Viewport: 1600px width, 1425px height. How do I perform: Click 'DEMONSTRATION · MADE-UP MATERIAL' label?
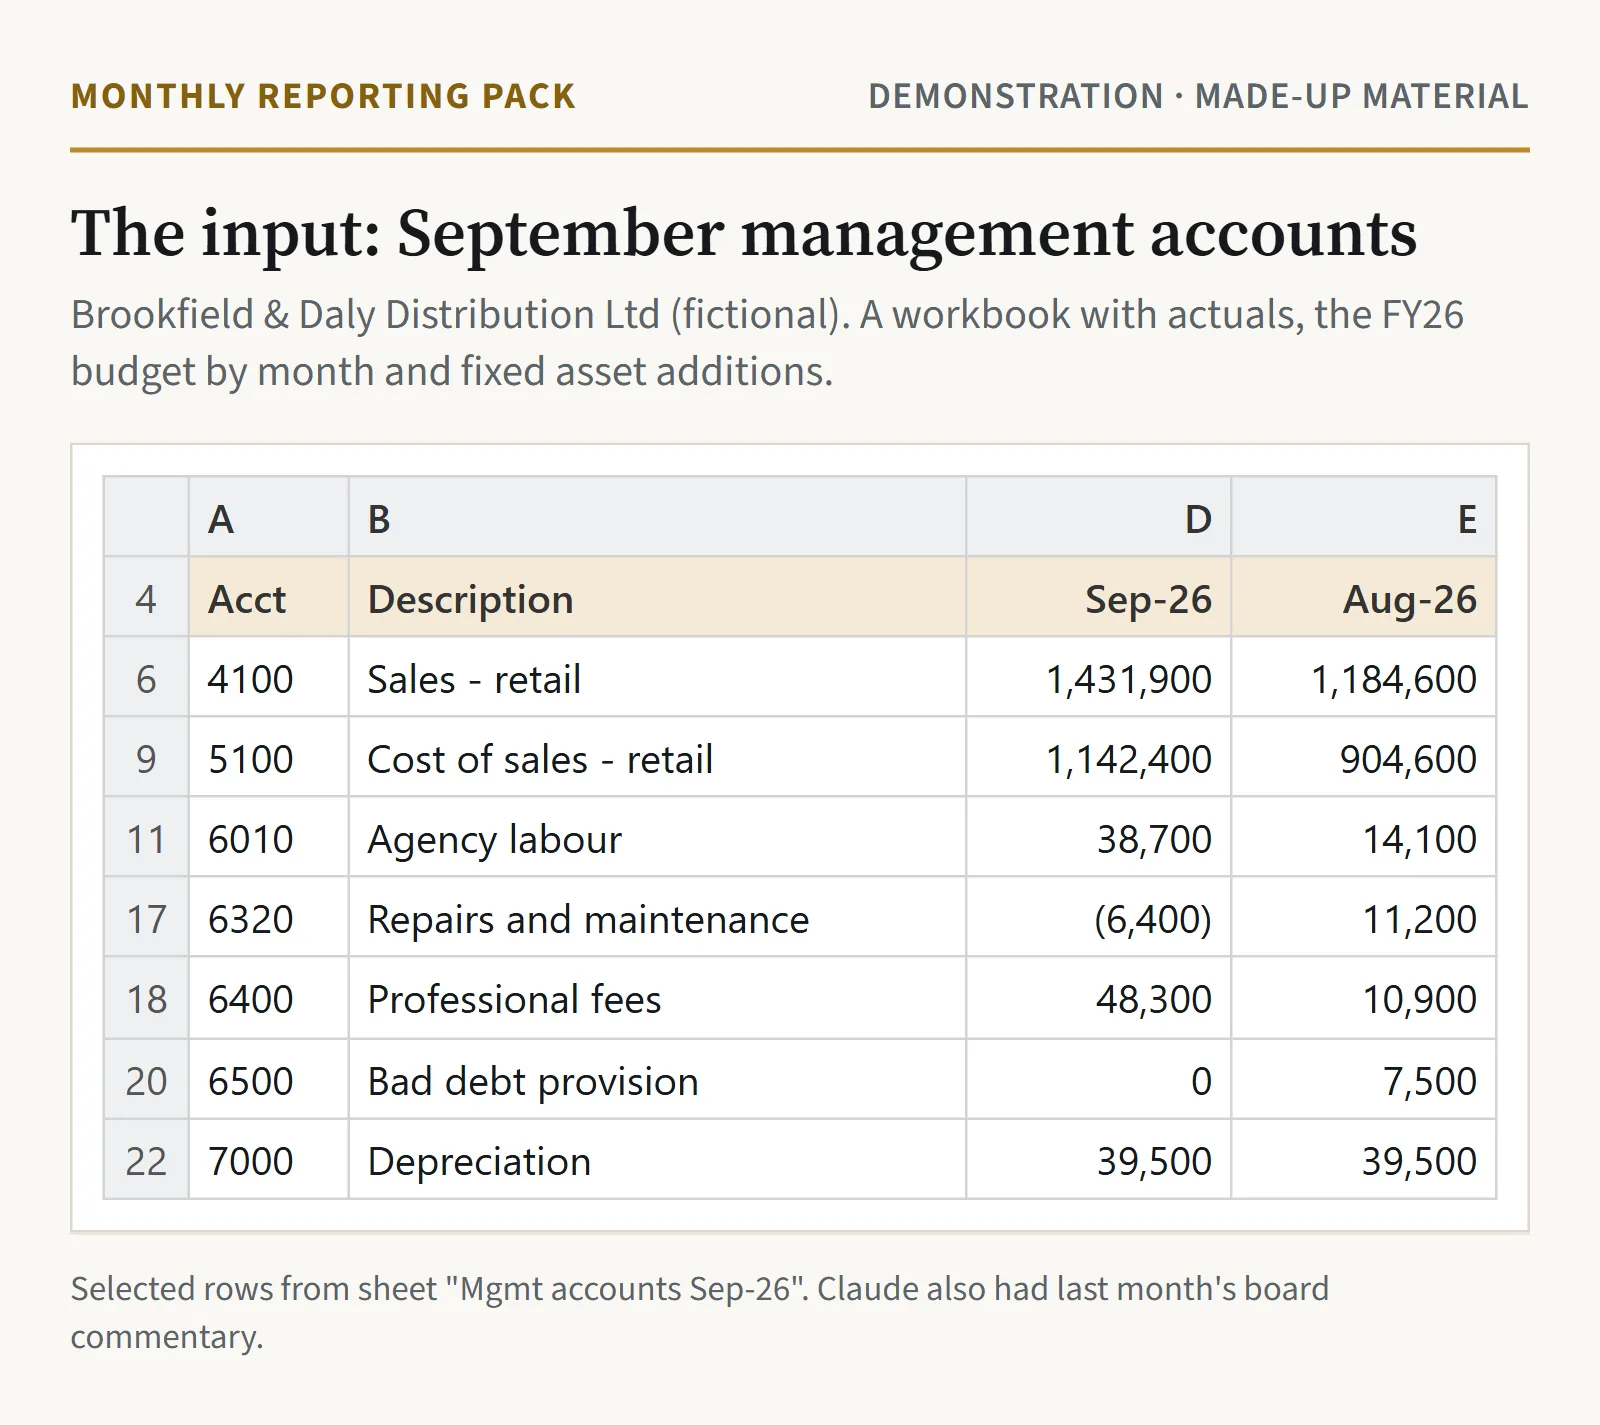[x=1198, y=96]
